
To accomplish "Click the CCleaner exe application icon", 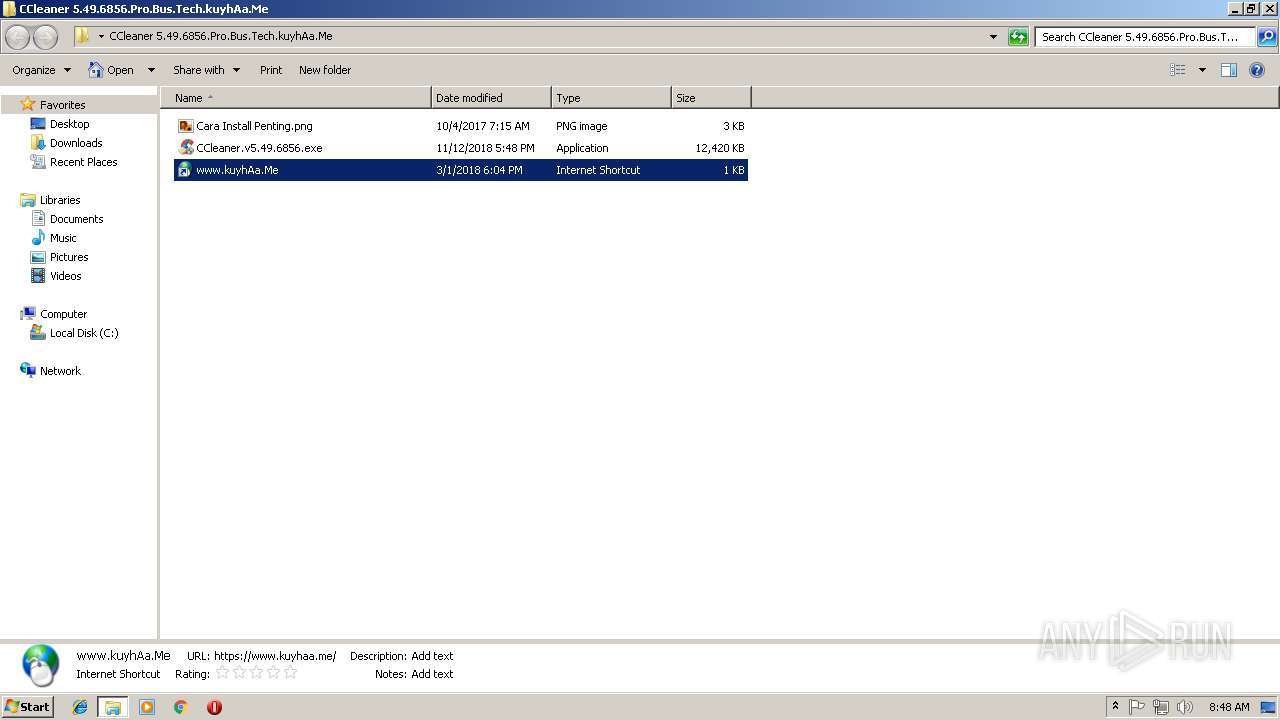I will [x=185, y=148].
